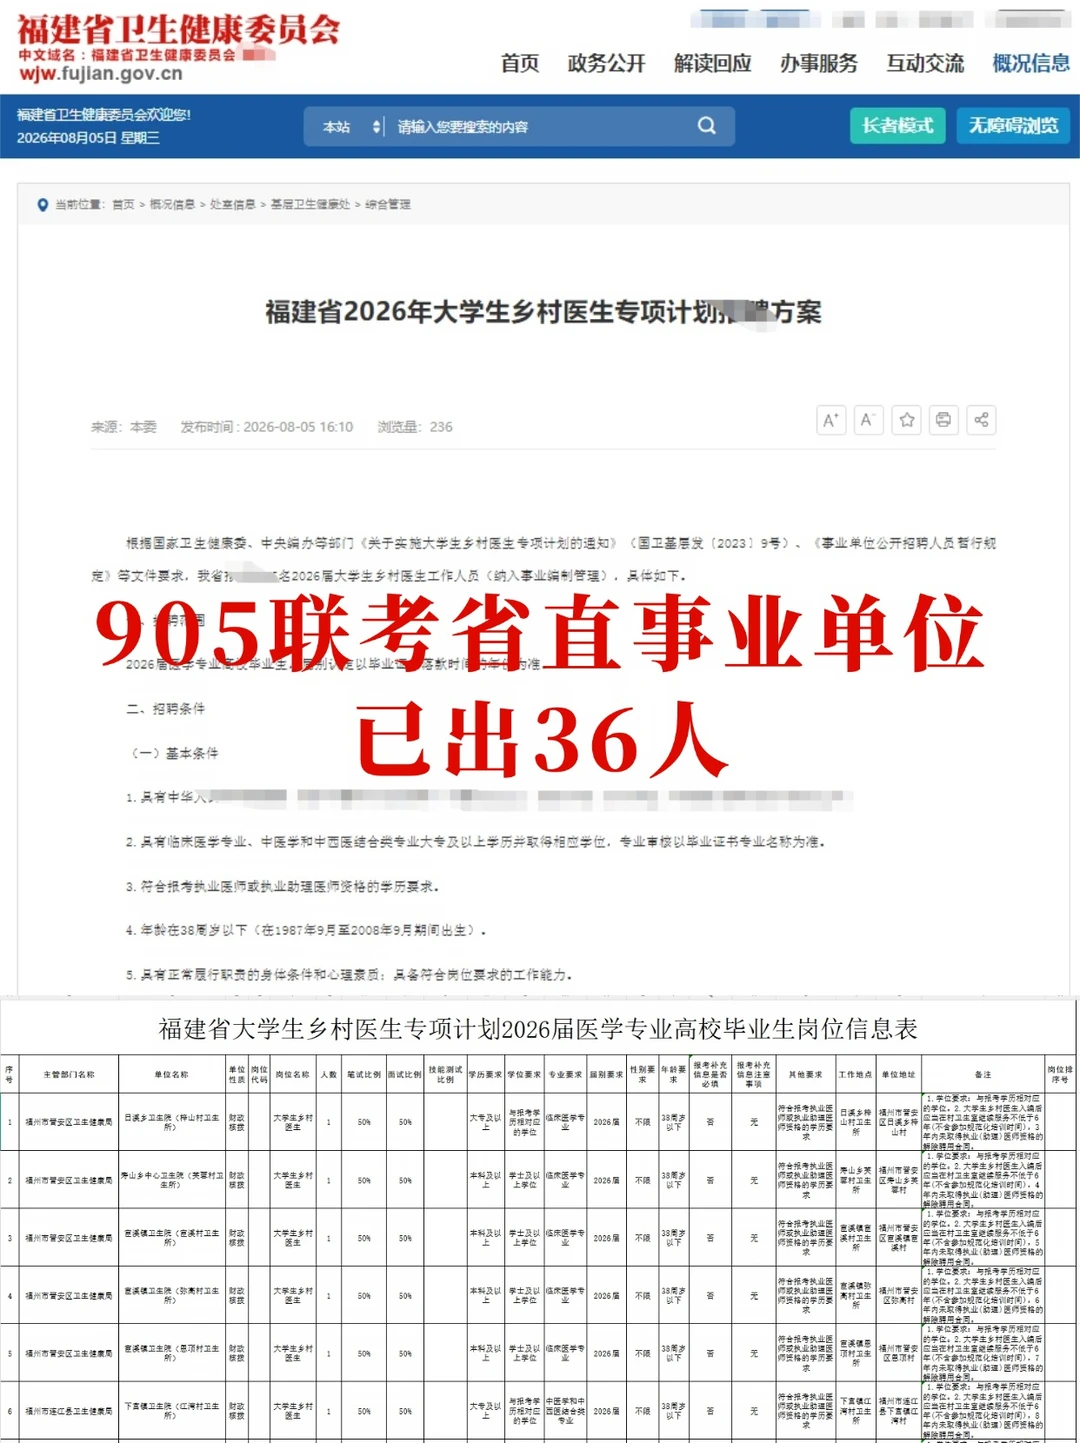
Task: Click the 学历要求 column header
Action: (x=486, y=1074)
